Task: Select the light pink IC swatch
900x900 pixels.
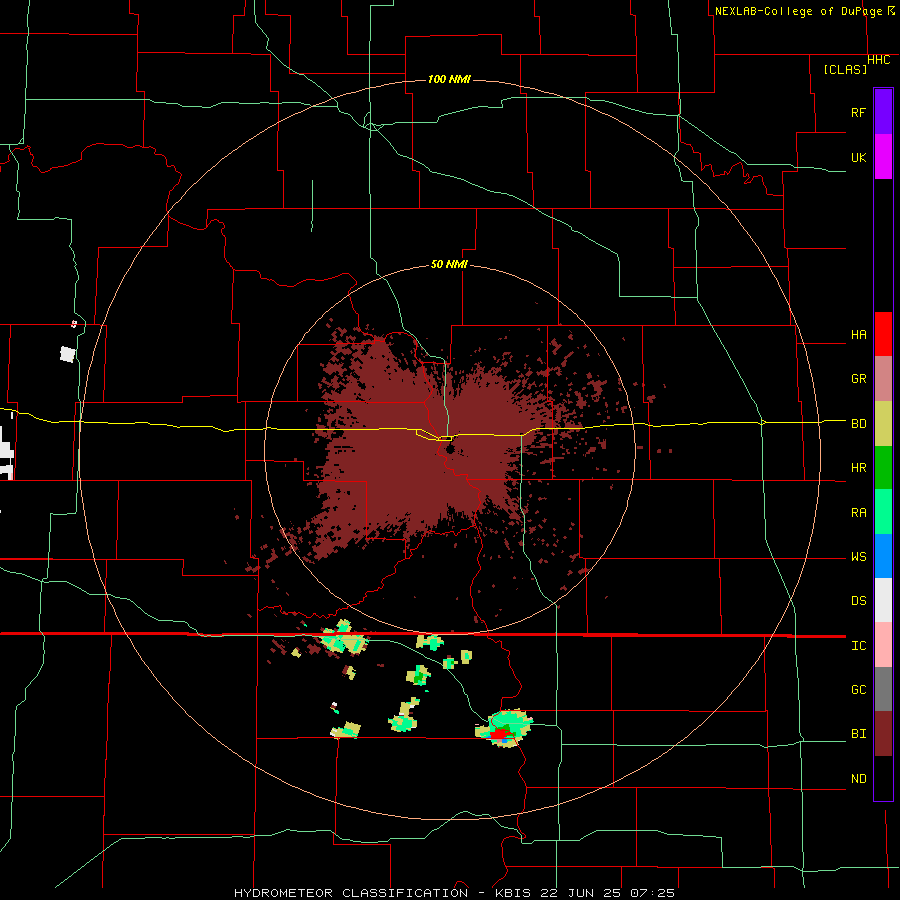Action: click(x=883, y=645)
